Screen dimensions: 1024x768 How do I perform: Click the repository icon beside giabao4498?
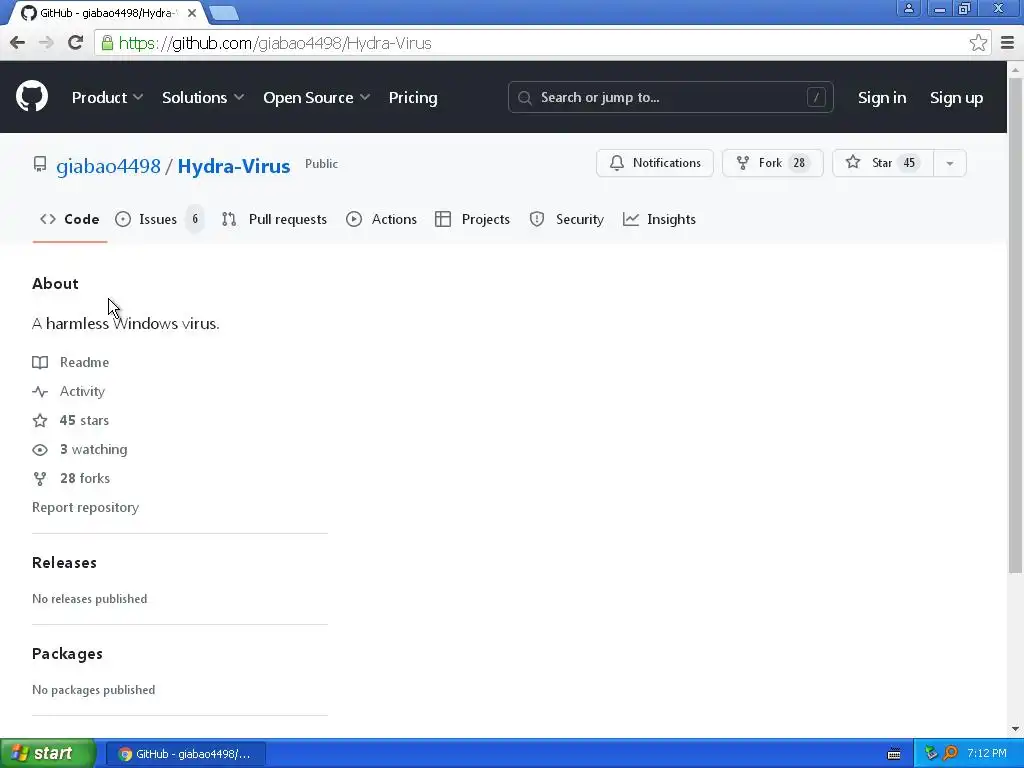40,164
